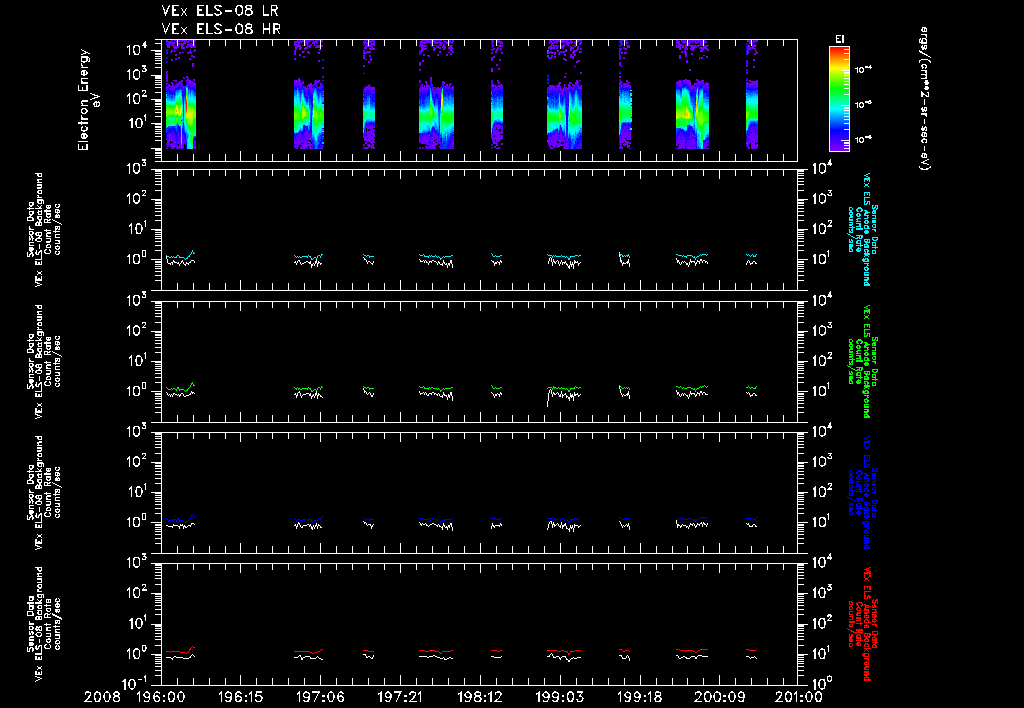This screenshot has width=1024, height=708.
Task: Click the green trace segment near 196:00
Action: point(180,387)
